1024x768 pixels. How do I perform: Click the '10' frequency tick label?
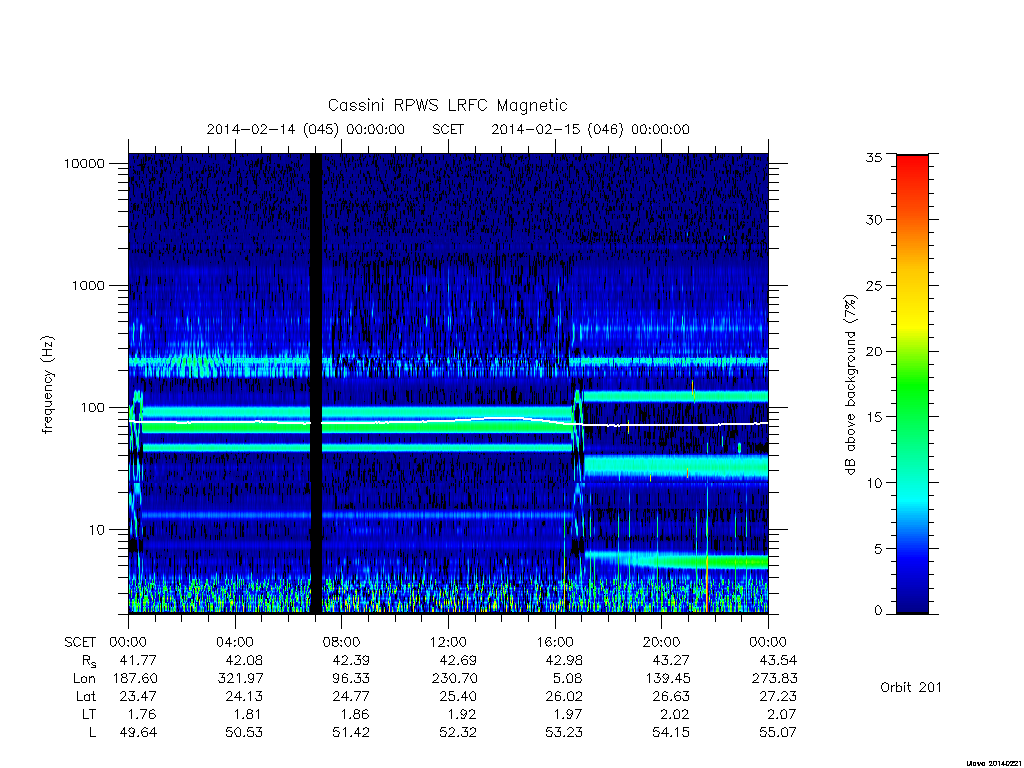pos(97,530)
